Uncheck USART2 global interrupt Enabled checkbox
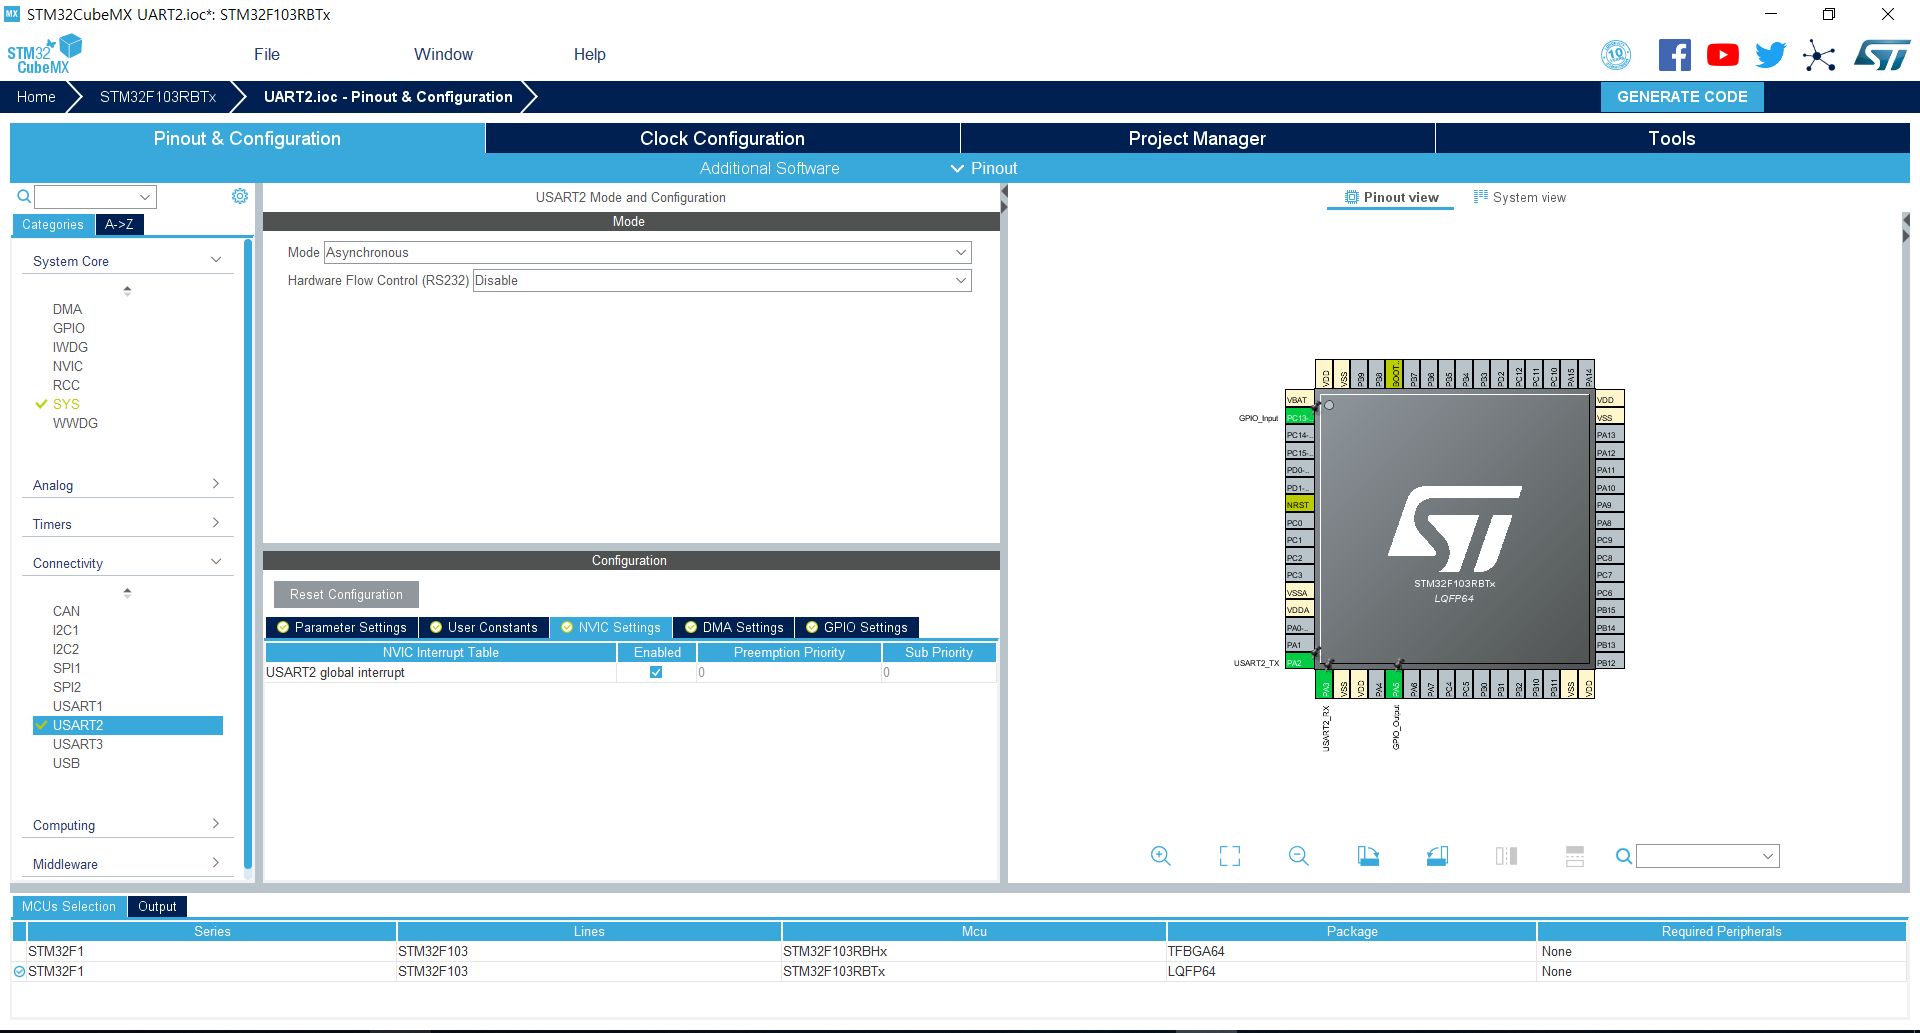Viewport: 1920px width, 1033px height. (x=656, y=672)
